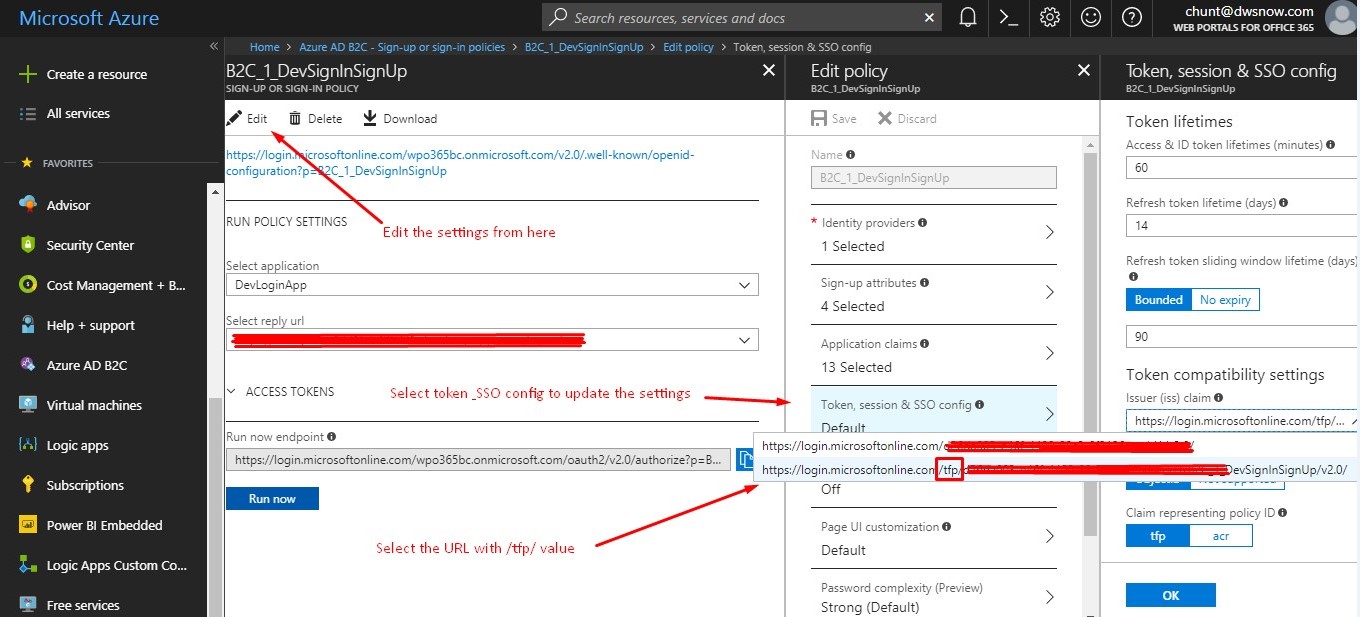
Task: Click the Run now button
Action: point(272,498)
